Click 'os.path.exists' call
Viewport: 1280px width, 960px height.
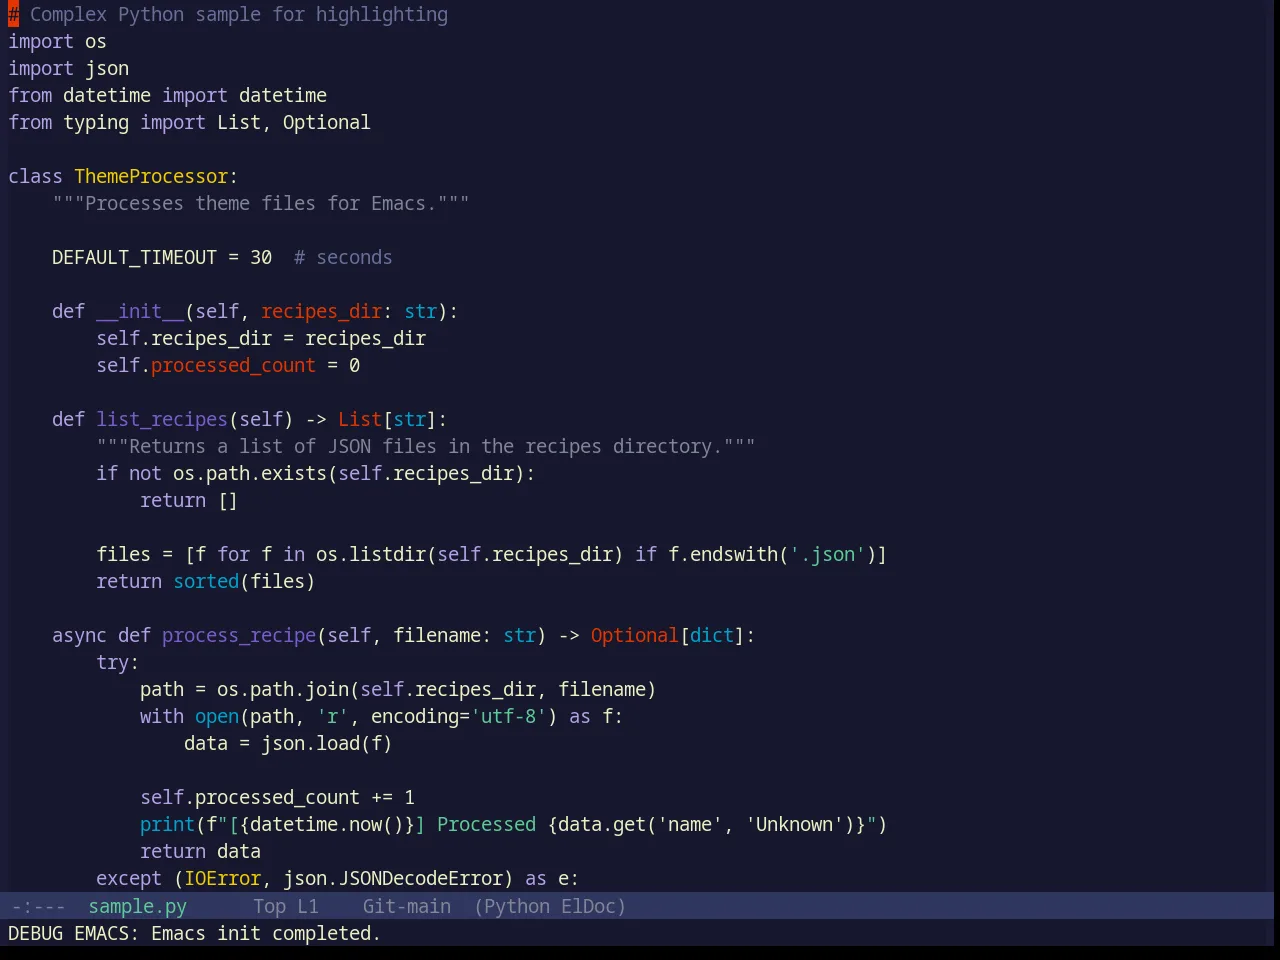(x=250, y=473)
